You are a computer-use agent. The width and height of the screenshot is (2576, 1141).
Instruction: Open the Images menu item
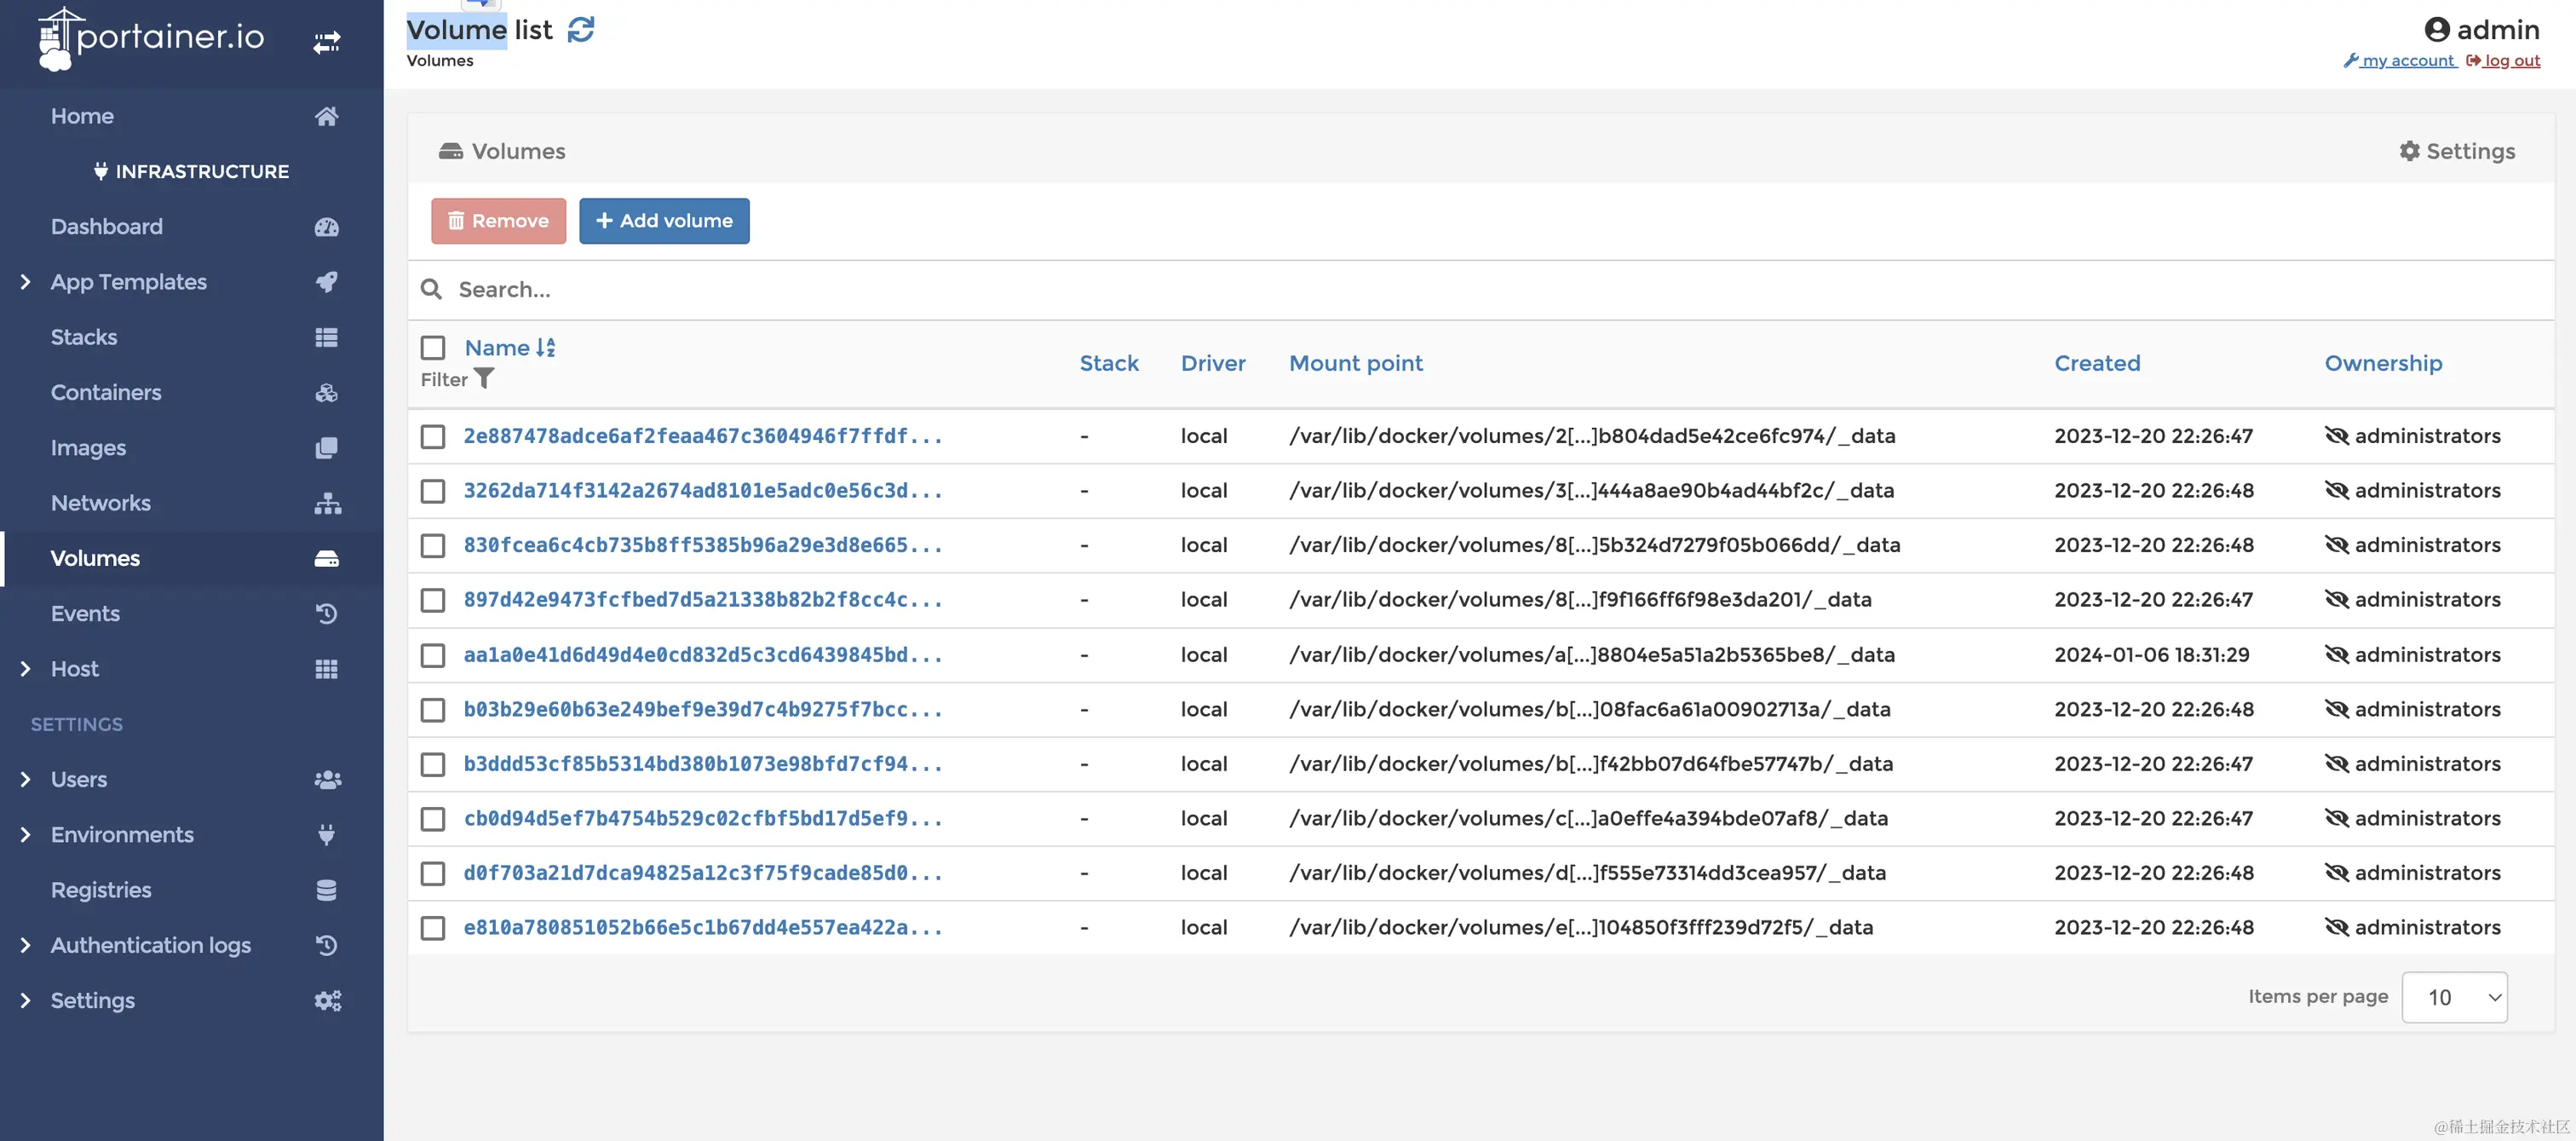pos(88,448)
